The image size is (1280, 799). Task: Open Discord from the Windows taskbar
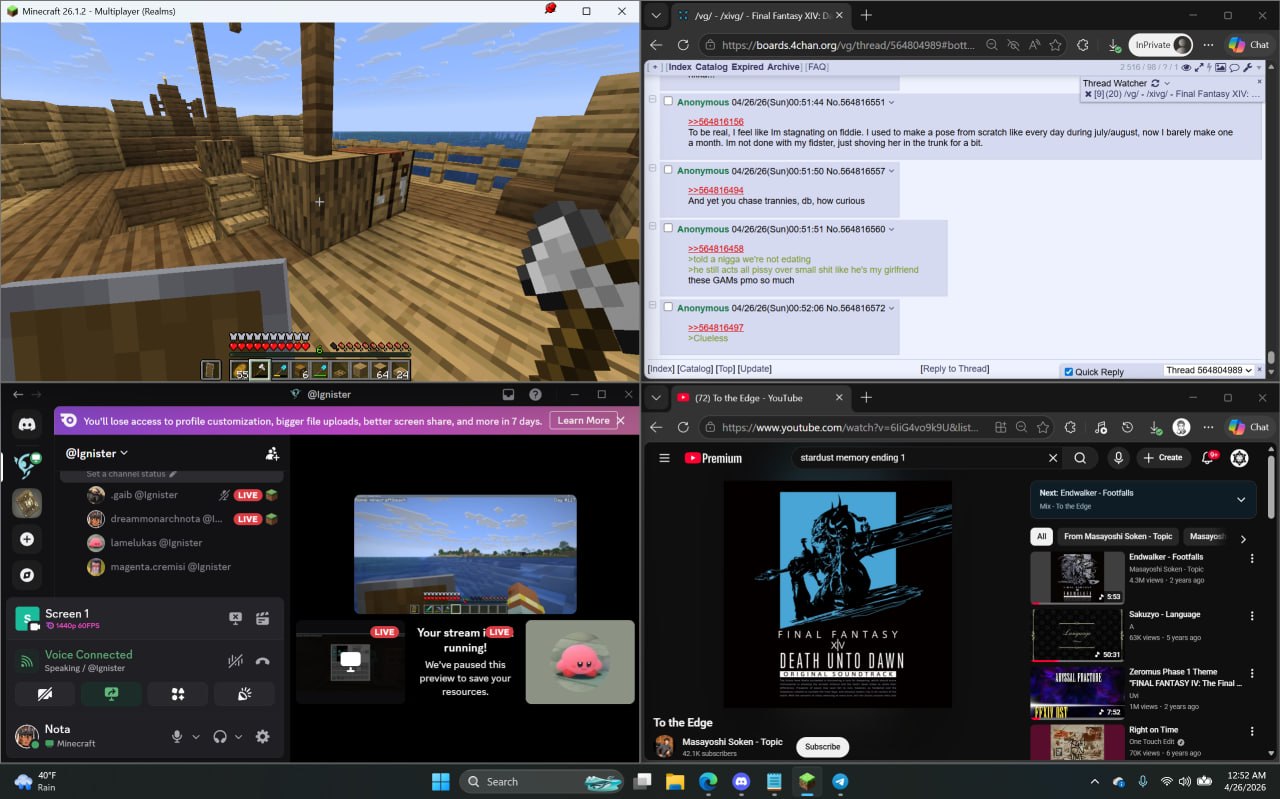[x=741, y=781]
